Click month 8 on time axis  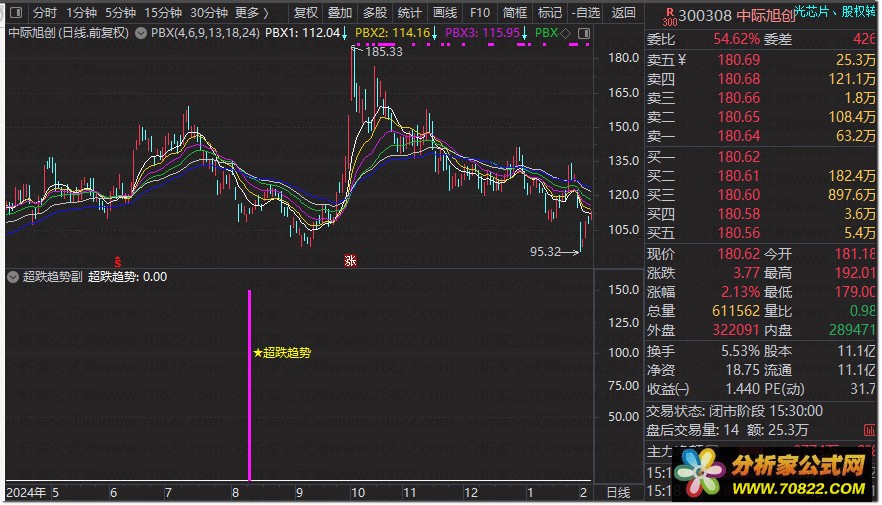click(235, 493)
